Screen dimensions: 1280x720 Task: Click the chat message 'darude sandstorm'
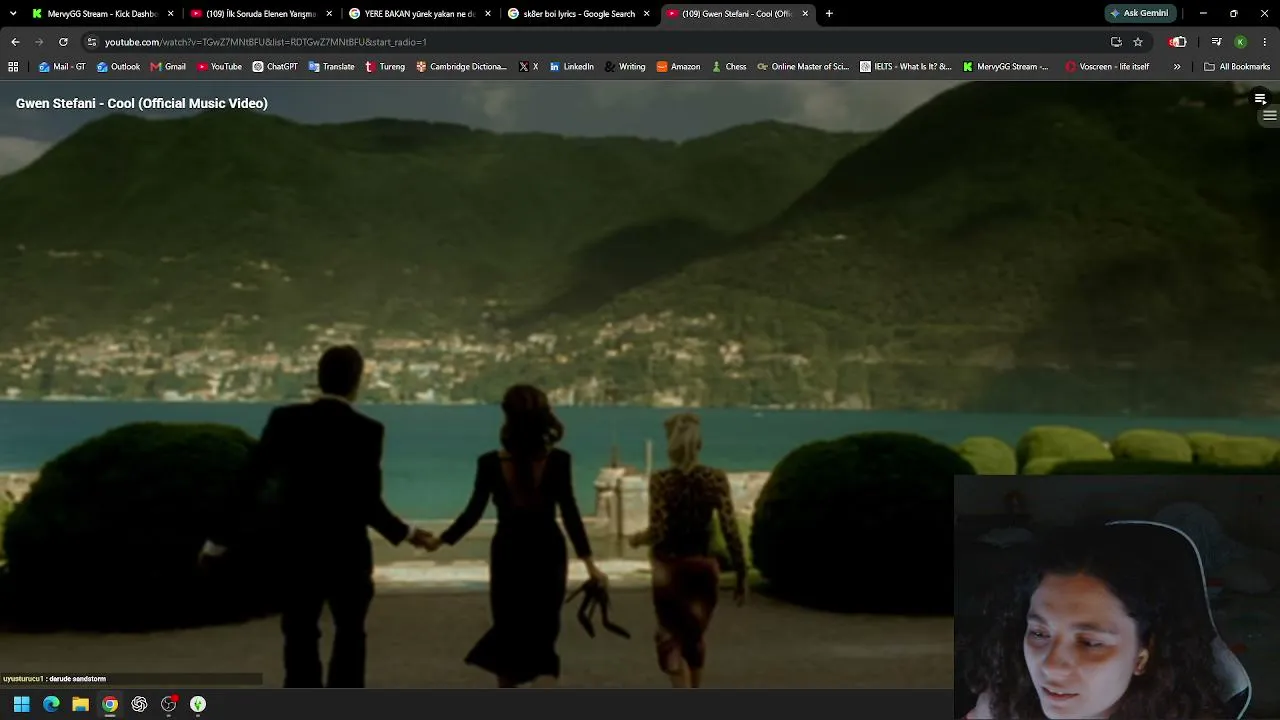77,679
